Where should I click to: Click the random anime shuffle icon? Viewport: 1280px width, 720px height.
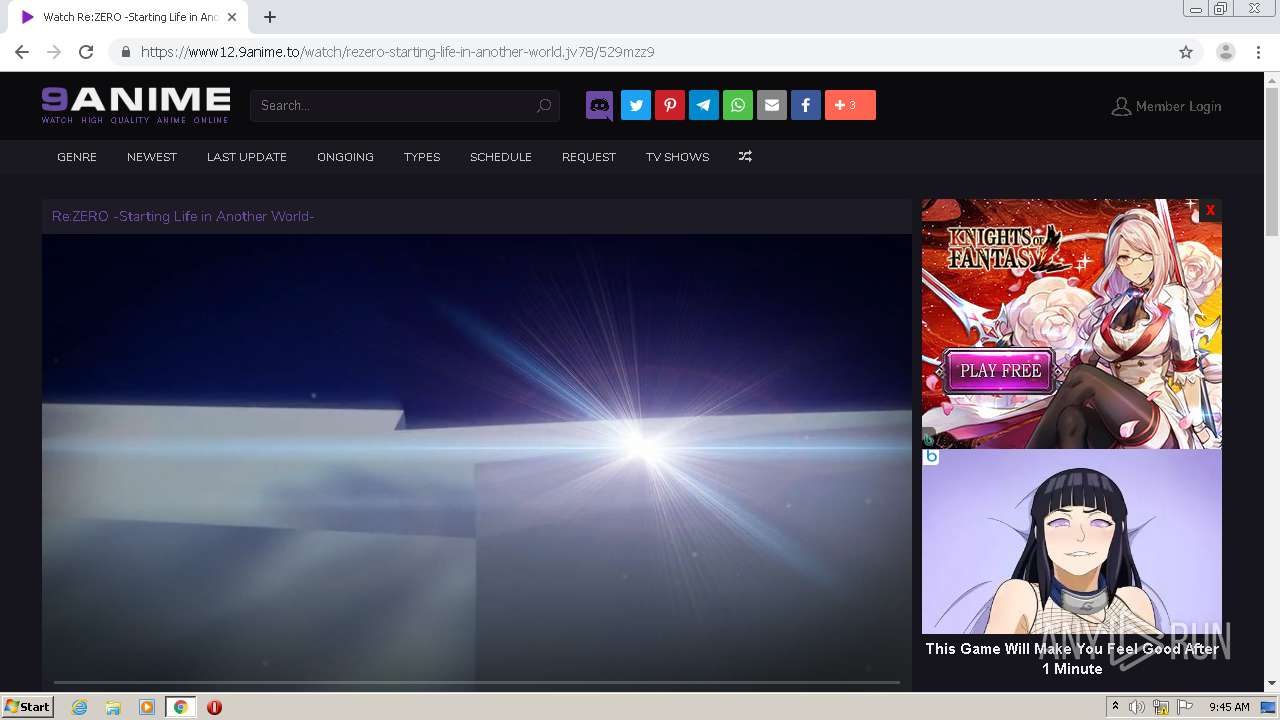(745, 157)
